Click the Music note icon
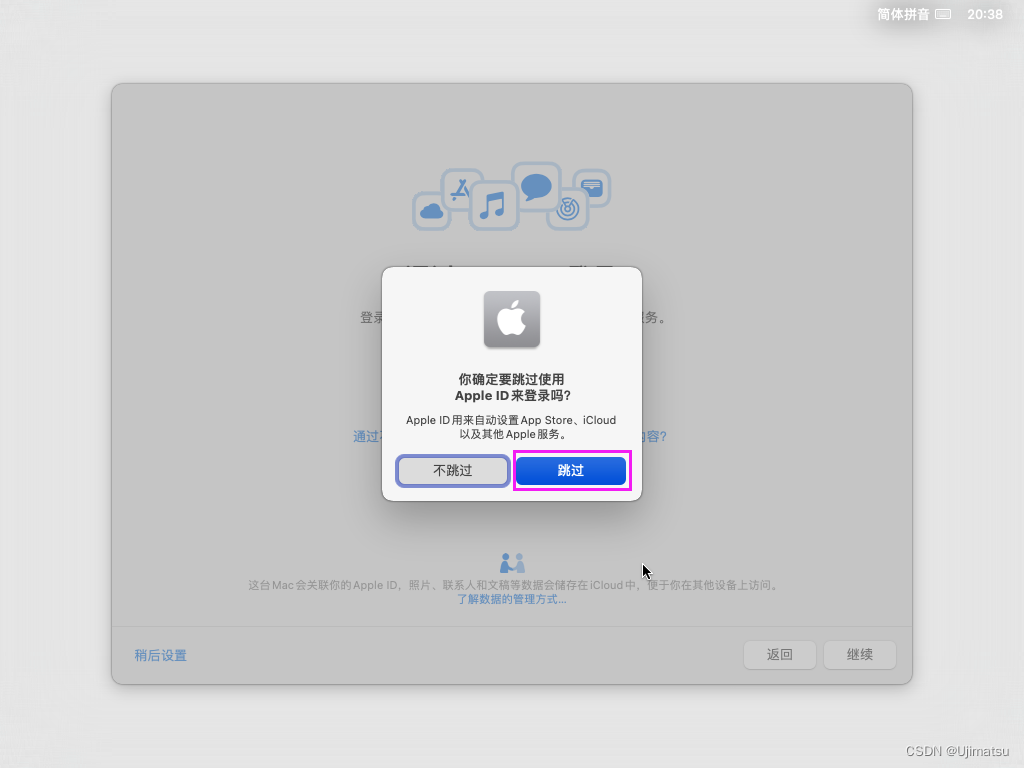Viewport: 1024px width, 768px height. (x=494, y=206)
